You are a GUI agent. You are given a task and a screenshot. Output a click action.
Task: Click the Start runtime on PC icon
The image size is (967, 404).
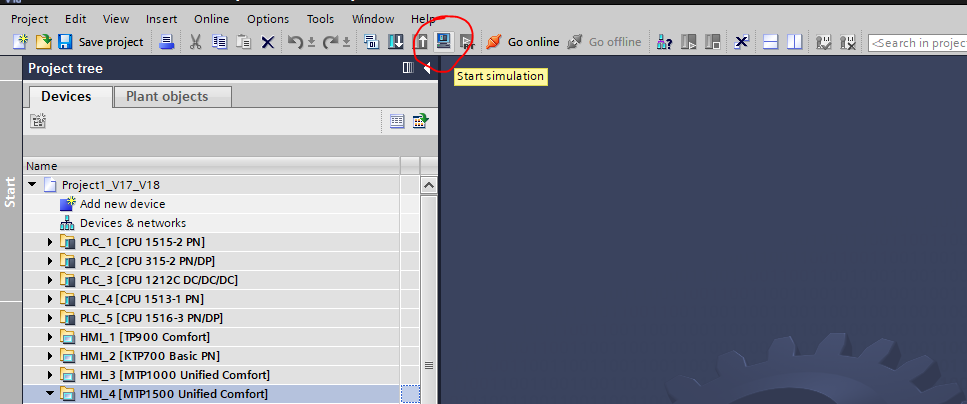click(466, 42)
